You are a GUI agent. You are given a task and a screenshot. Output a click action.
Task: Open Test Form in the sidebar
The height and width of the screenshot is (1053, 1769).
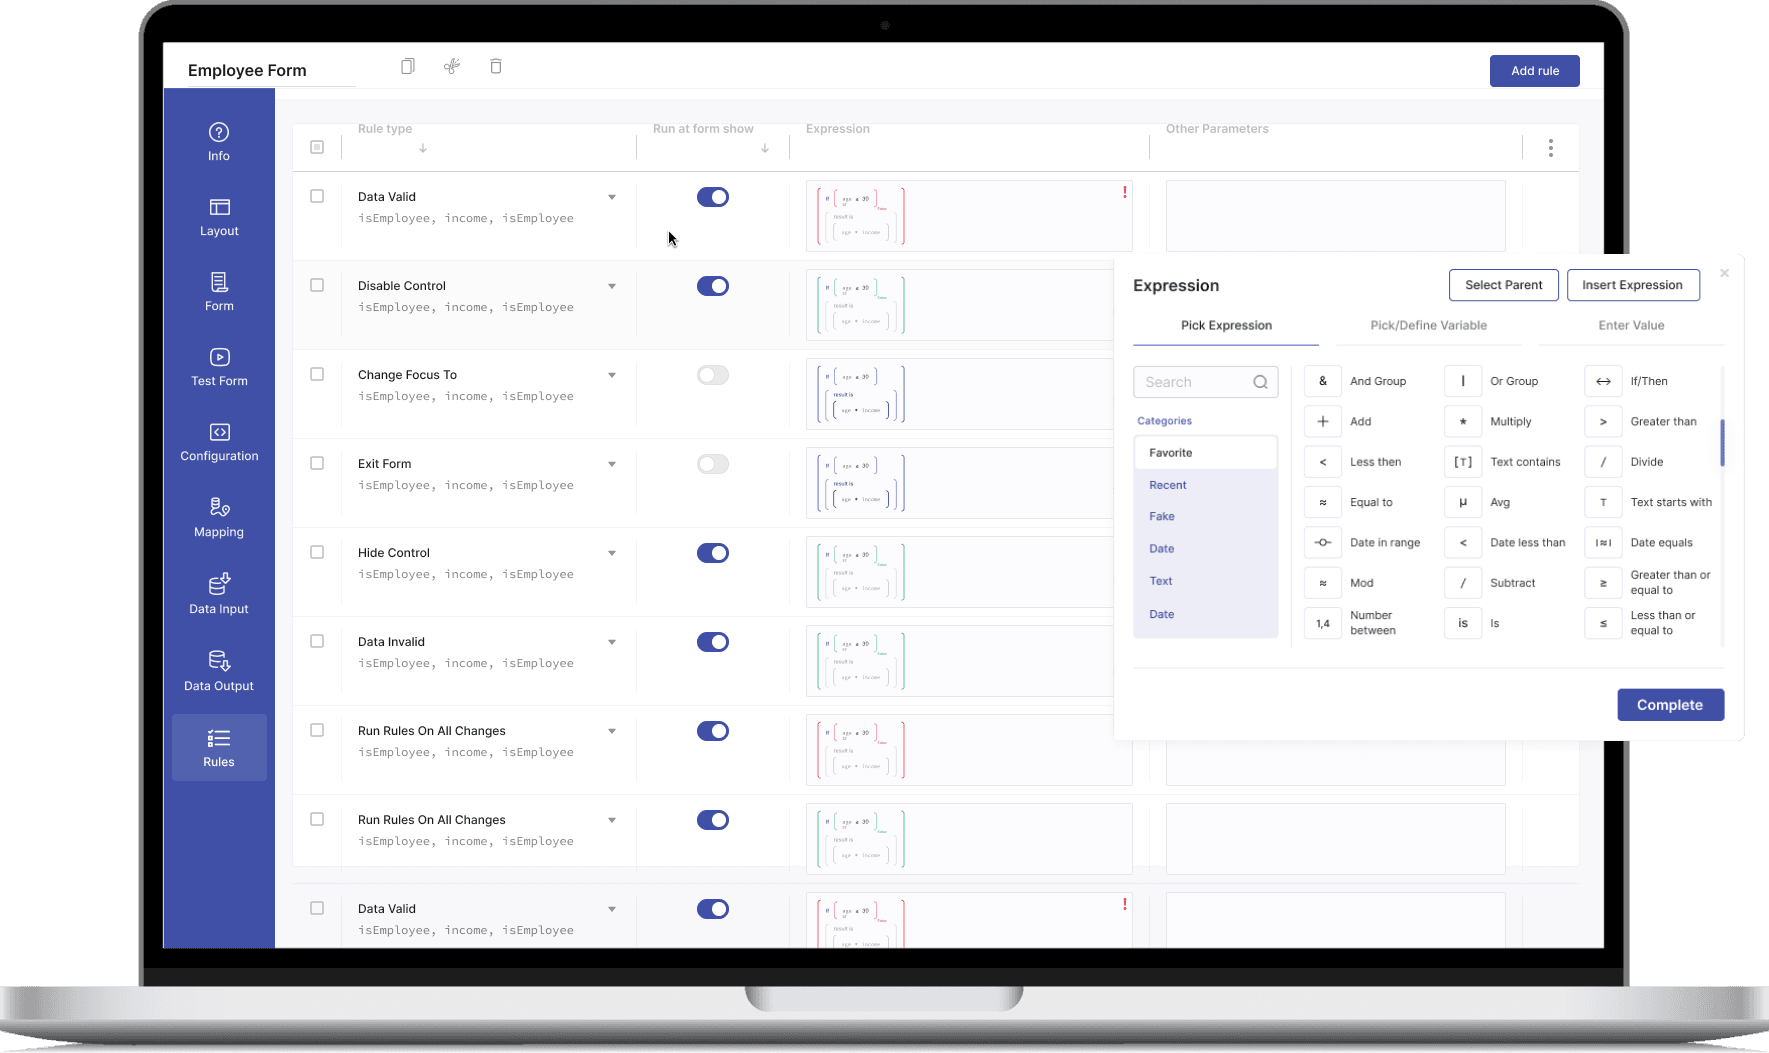click(x=219, y=367)
